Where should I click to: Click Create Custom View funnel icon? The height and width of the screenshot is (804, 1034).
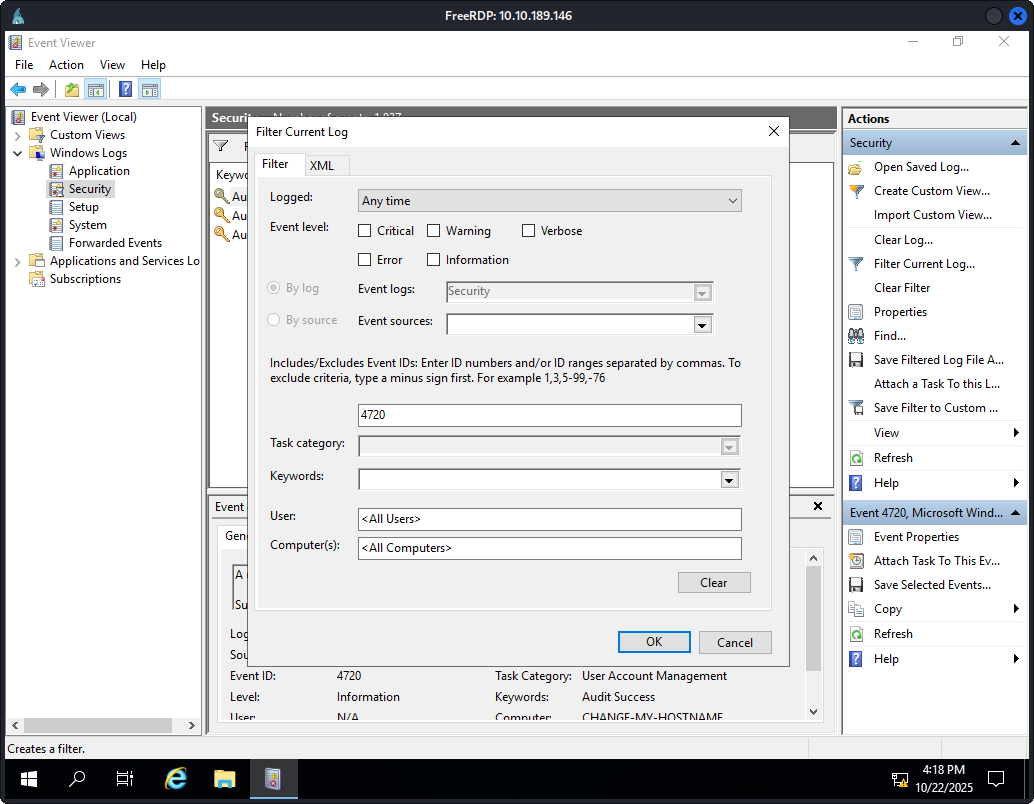[856, 191]
